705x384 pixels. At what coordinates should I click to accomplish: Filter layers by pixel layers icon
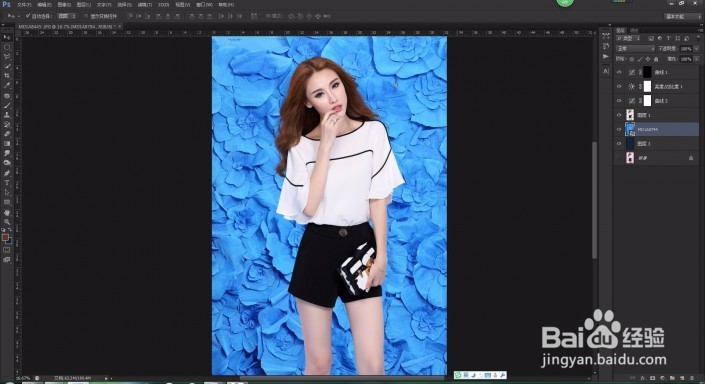[x=651, y=39]
